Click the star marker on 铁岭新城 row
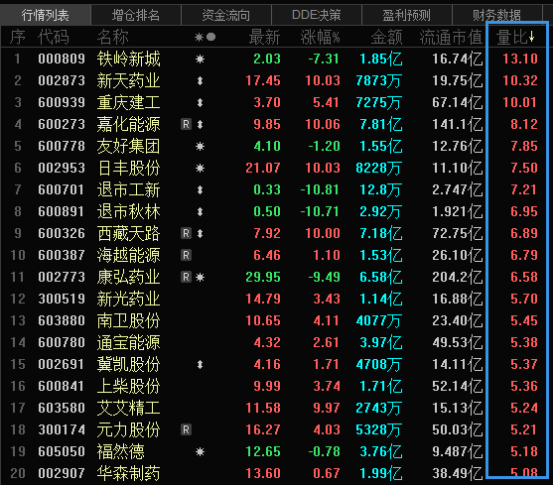 (200, 59)
